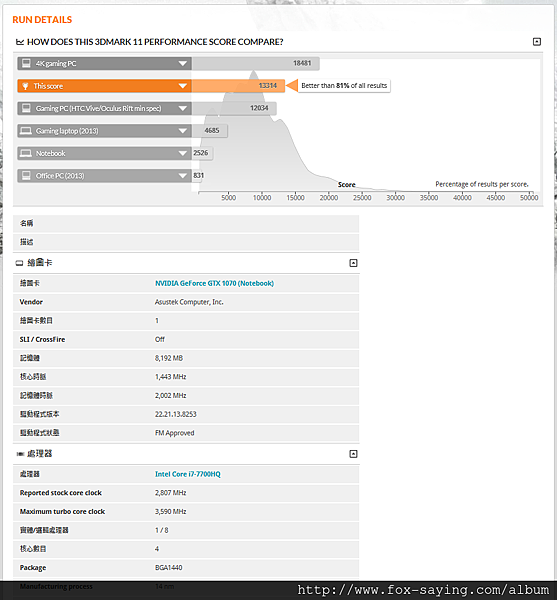Select the driver version 22.21.13.8253
Screen dimensions: 557x600
[176, 414]
